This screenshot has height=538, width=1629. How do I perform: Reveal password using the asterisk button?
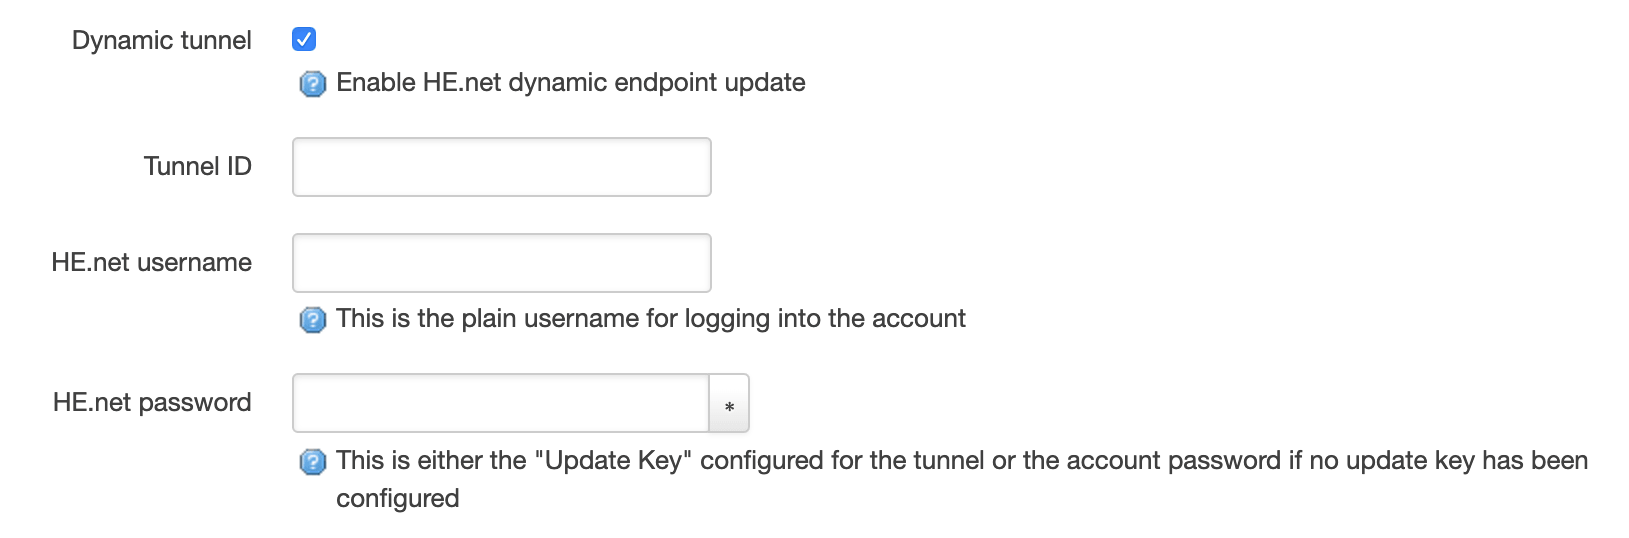729,403
